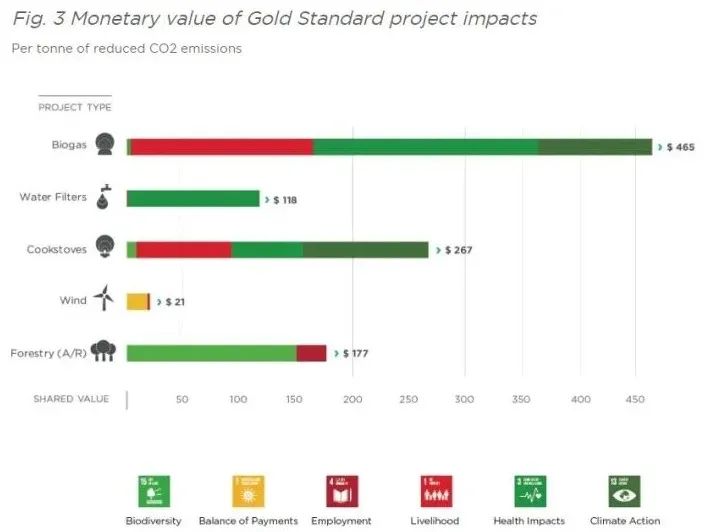The width and height of the screenshot is (718, 532).
Task: Select the Cookstoves project icon
Action: click(104, 248)
